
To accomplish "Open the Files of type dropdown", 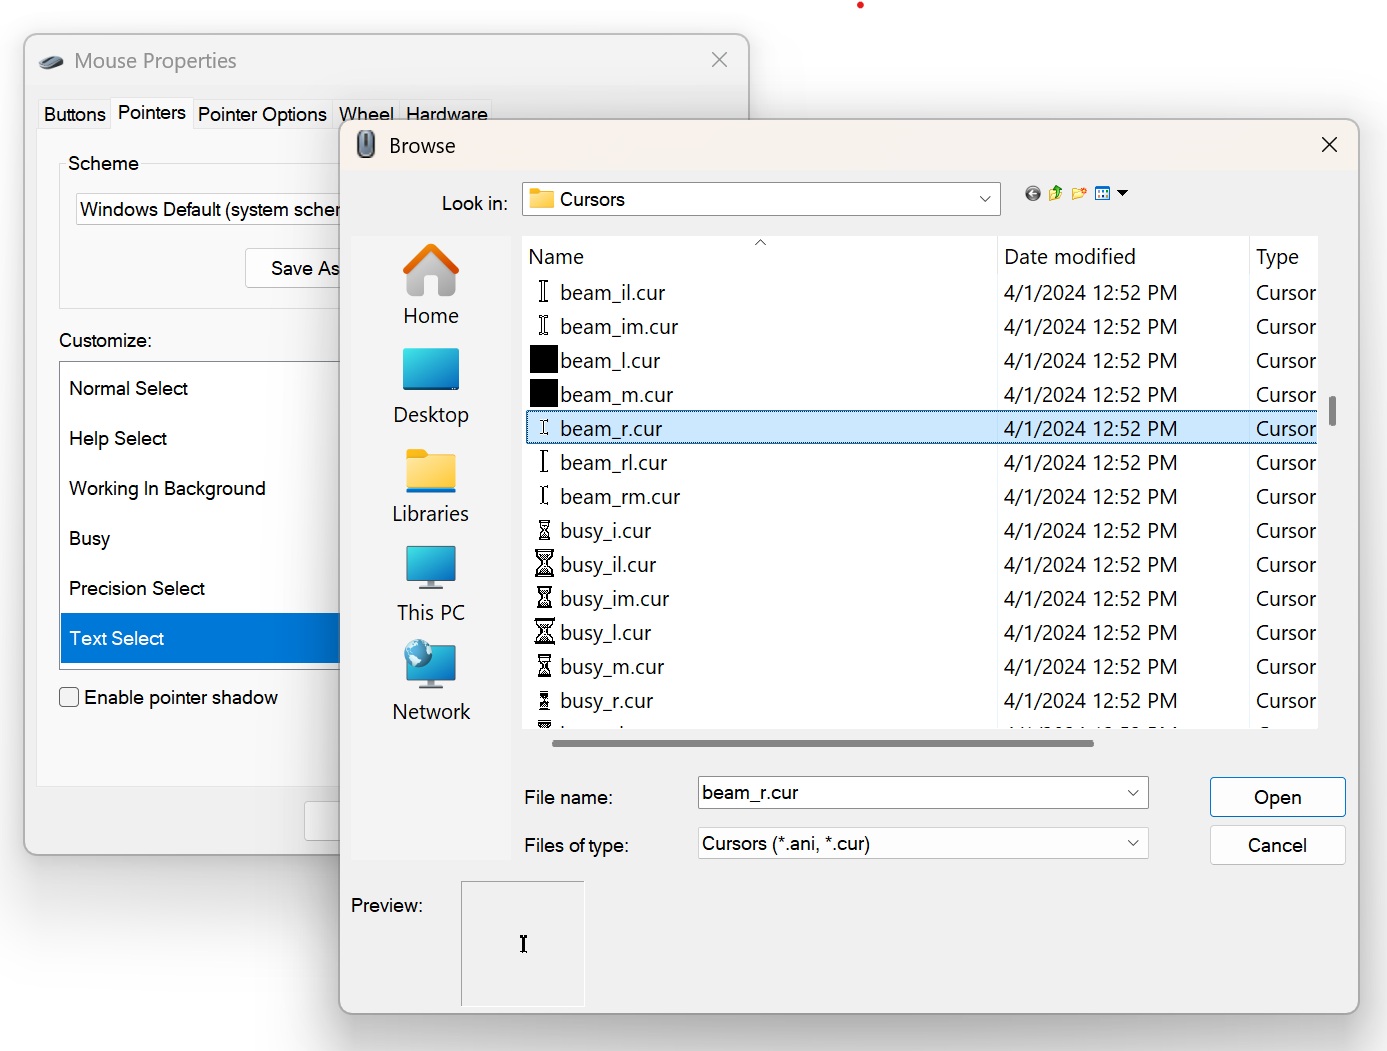I will [1133, 843].
